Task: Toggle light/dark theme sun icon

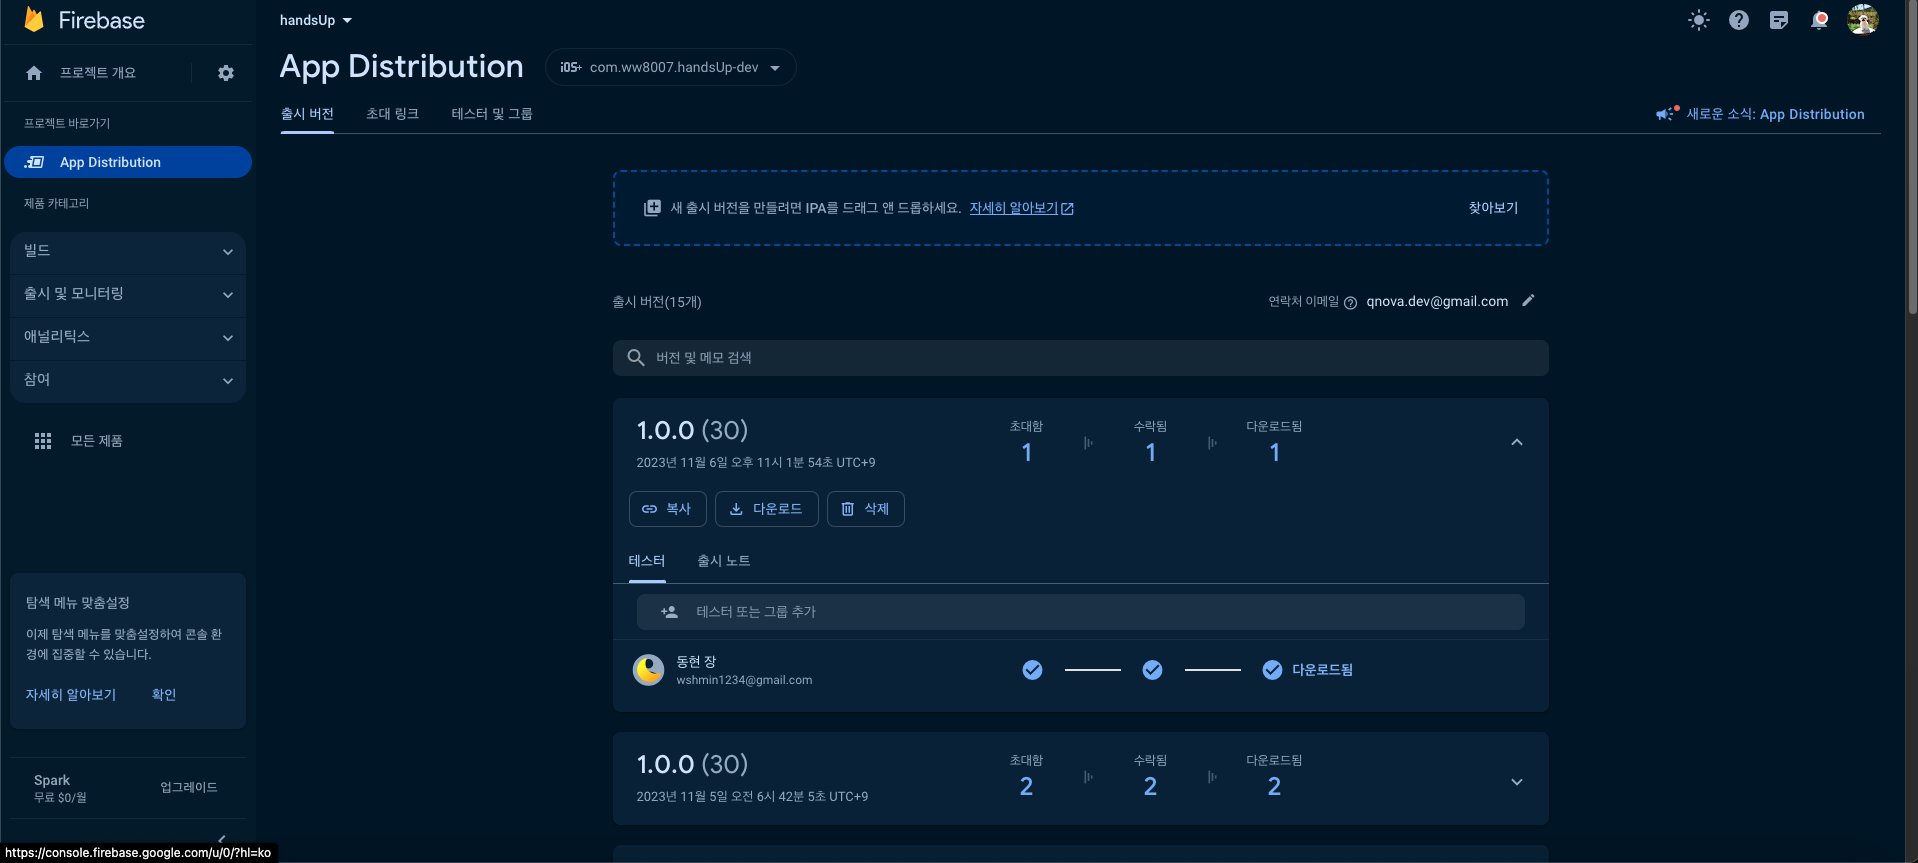Action: [1699, 20]
